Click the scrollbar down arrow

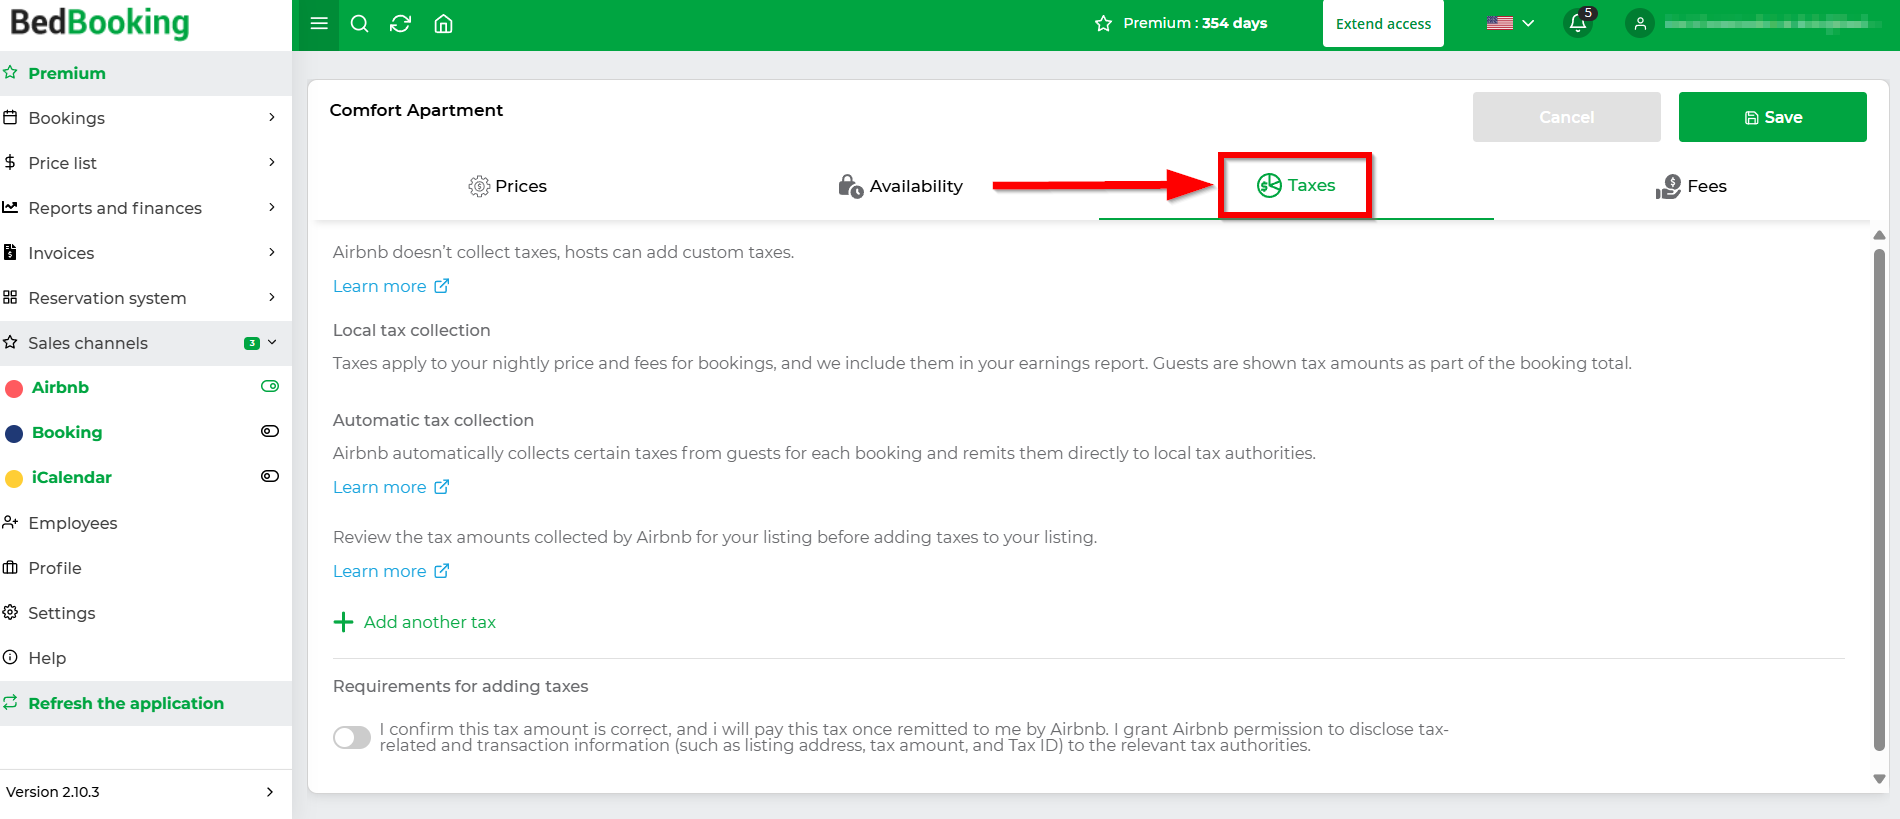(x=1879, y=779)
